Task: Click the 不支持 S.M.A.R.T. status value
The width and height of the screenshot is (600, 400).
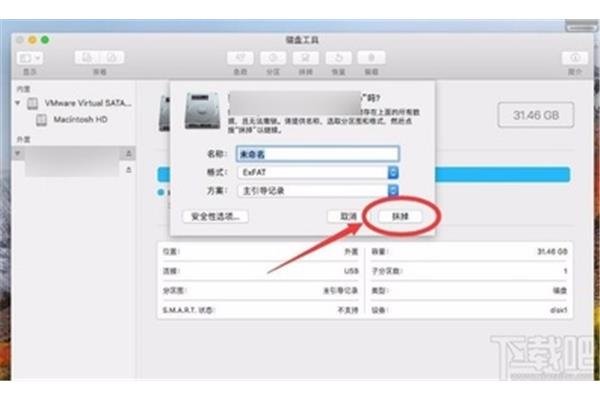Action: [x=347, y=310]
